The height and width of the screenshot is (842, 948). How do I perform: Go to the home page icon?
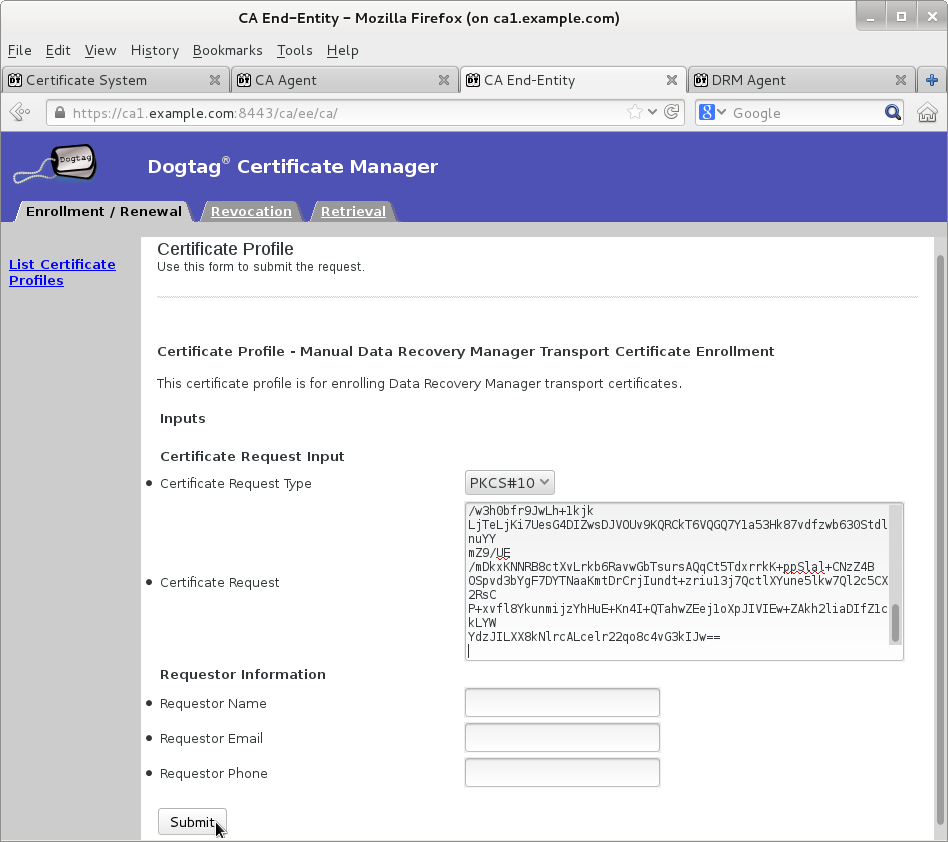pyautogui.click(x=927, y=112)
